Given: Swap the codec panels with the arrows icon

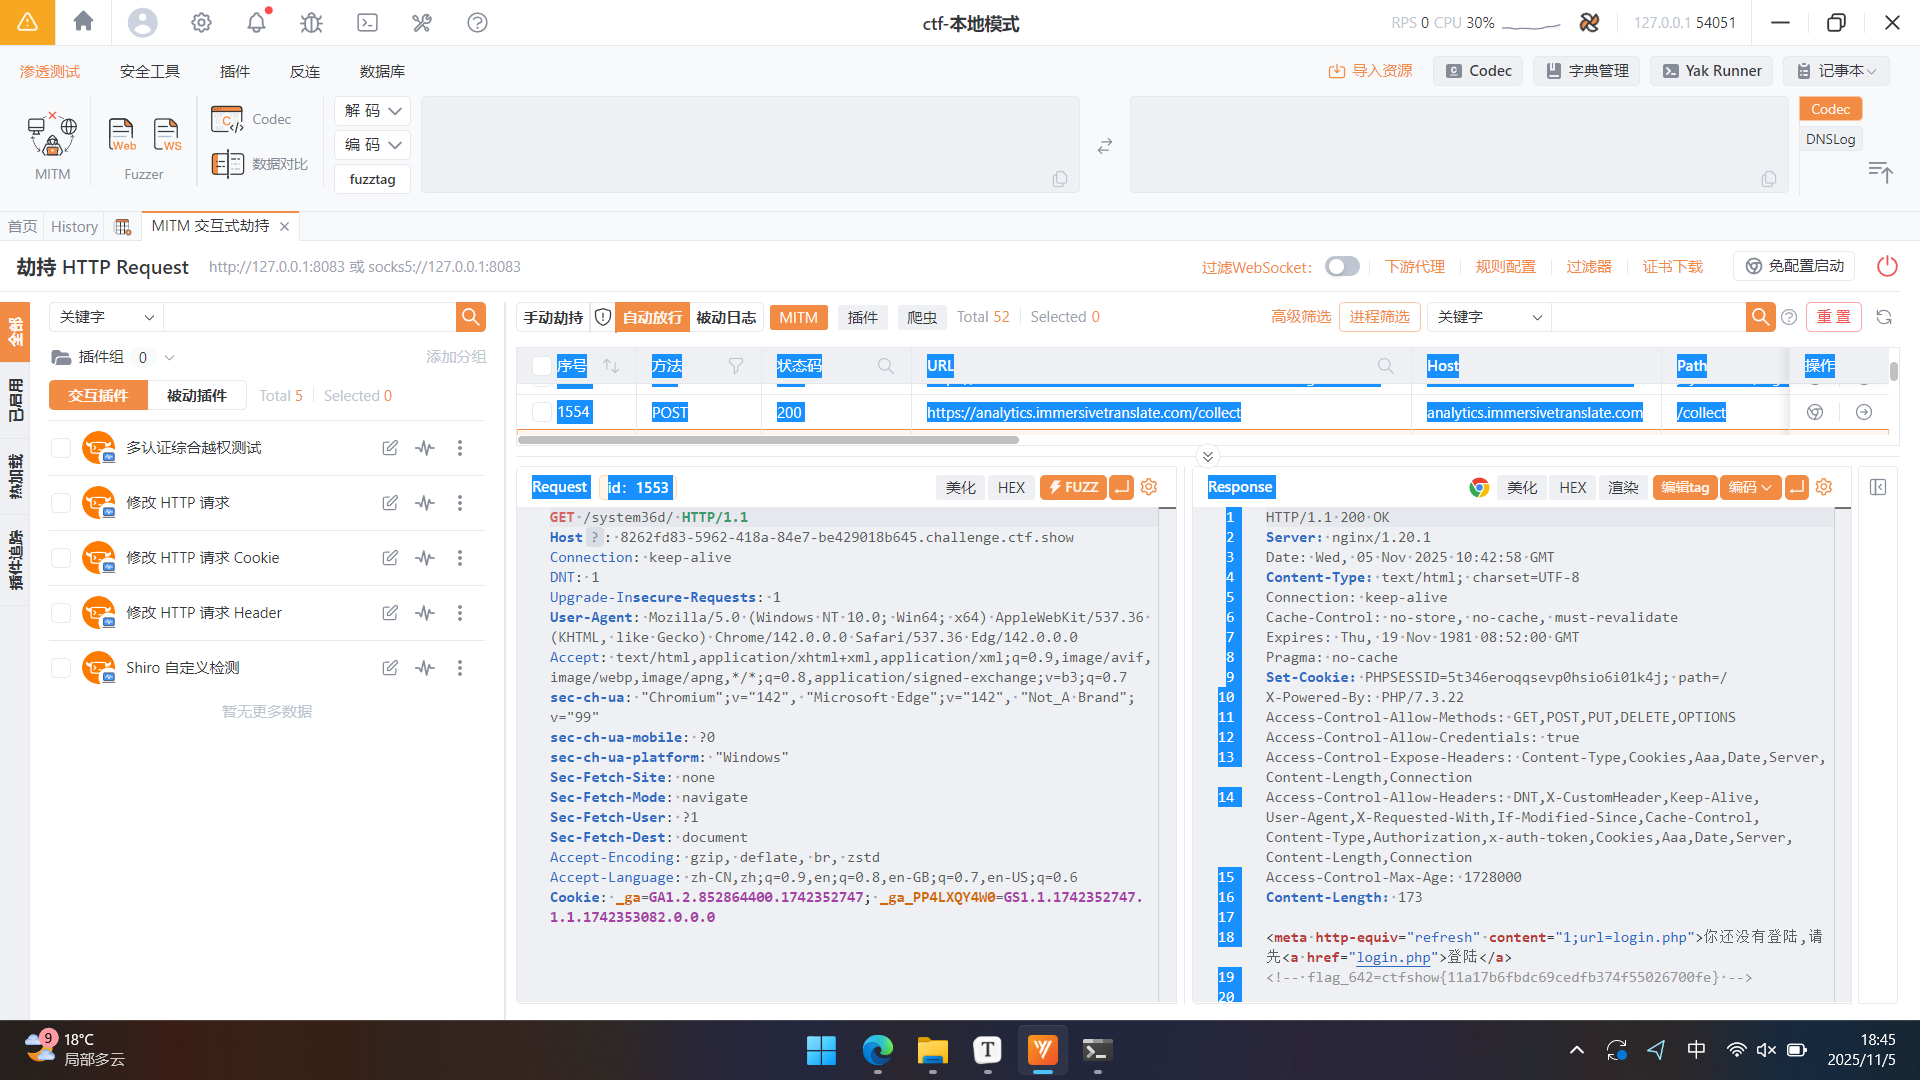Looking at the screenshot, I should tap(1104, 146).
